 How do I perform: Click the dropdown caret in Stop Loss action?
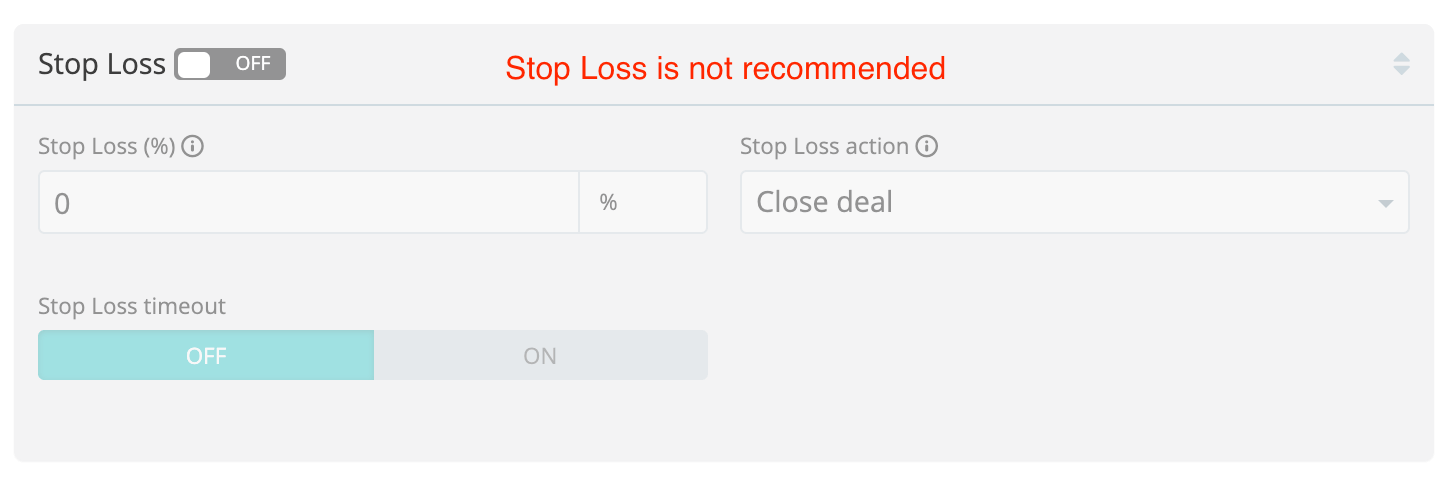(1385, 204)
